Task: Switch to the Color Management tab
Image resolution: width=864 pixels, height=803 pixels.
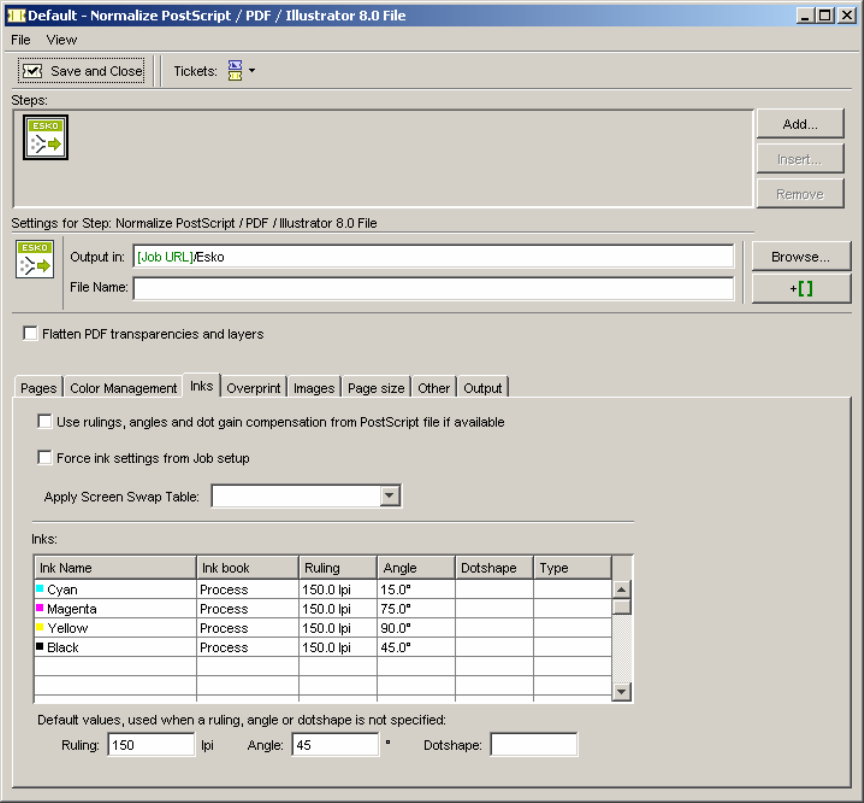Action: [x=123, y=388]
